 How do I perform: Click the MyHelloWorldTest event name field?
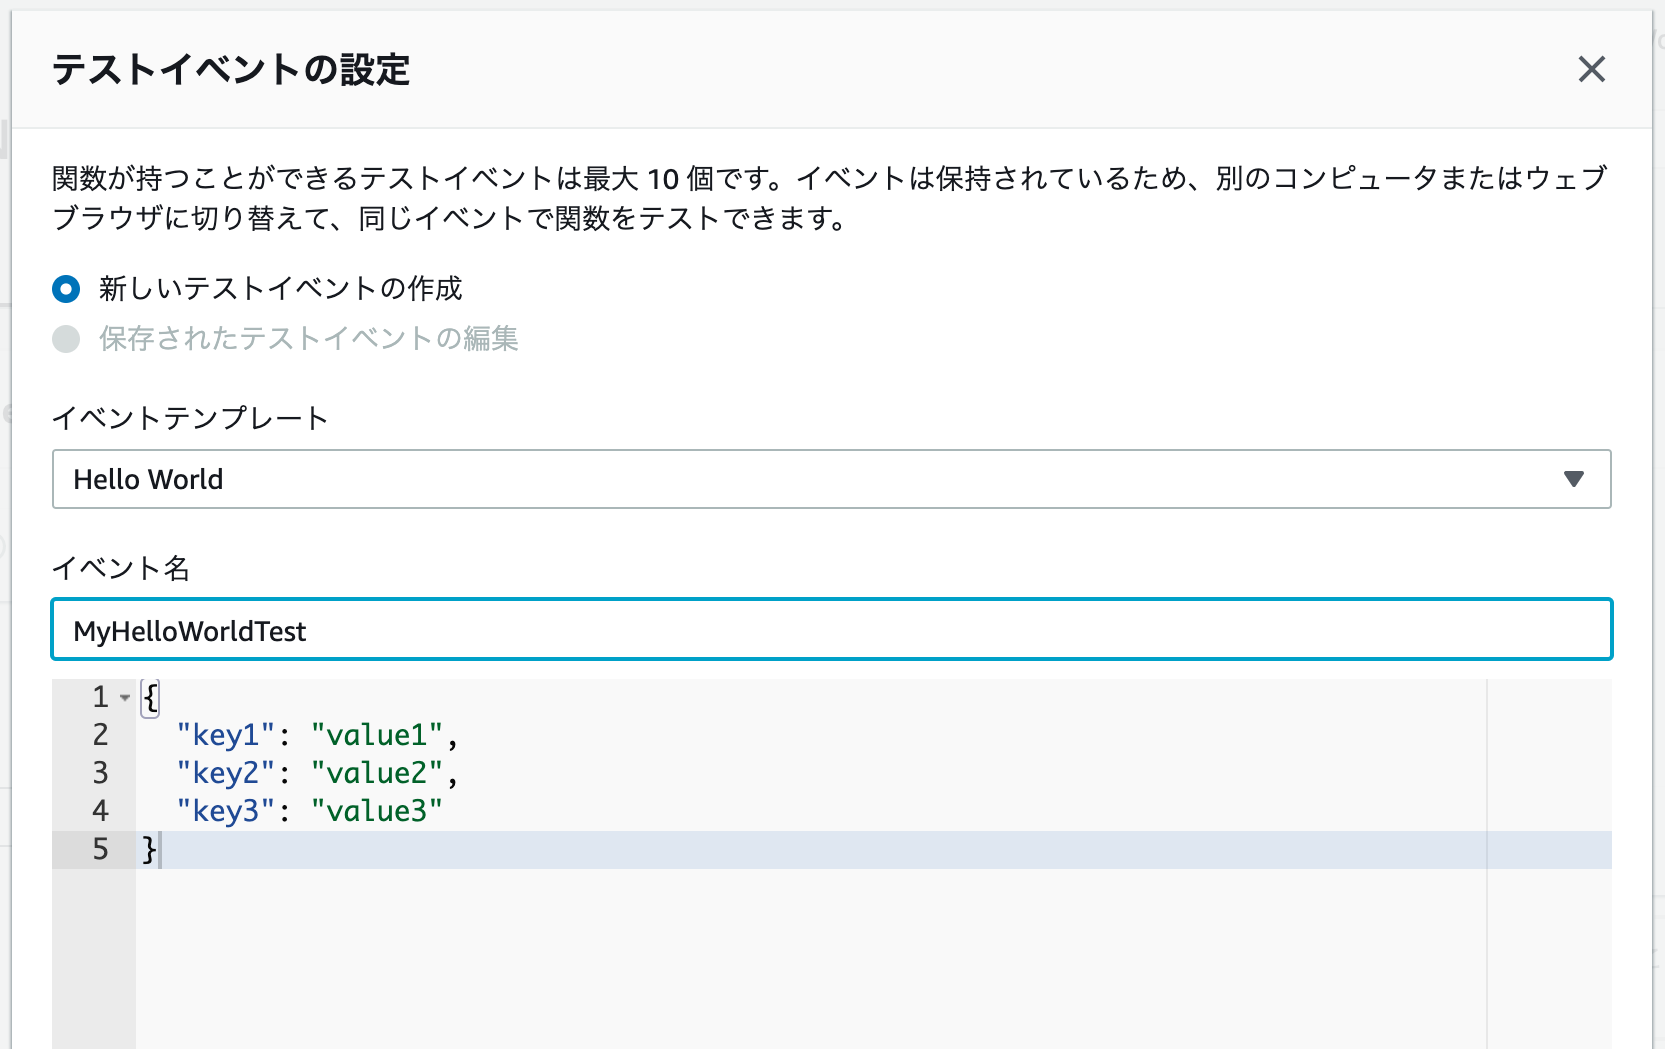[831, 630]
